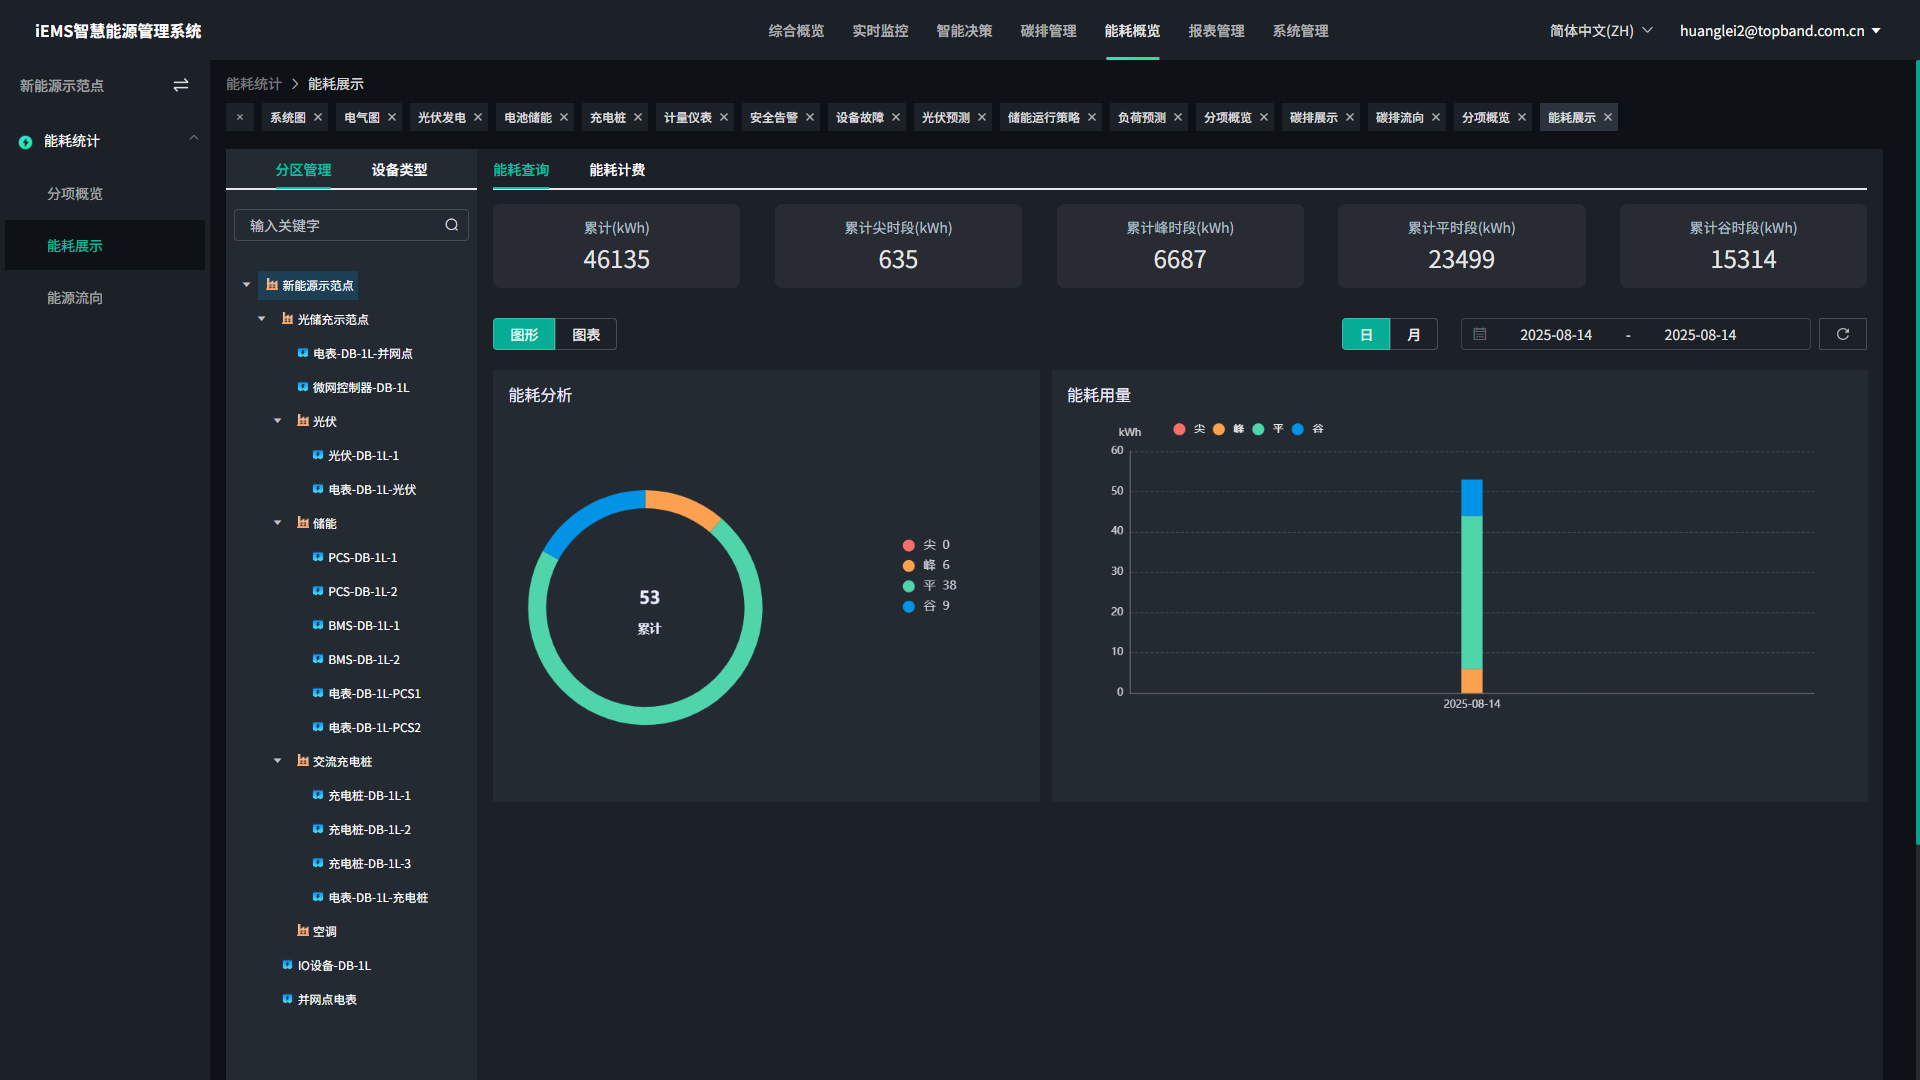Open the 简体中文(ZH) language dropdown
The height and width of the screenshot is (1080, 1920).
[1601, 31]
